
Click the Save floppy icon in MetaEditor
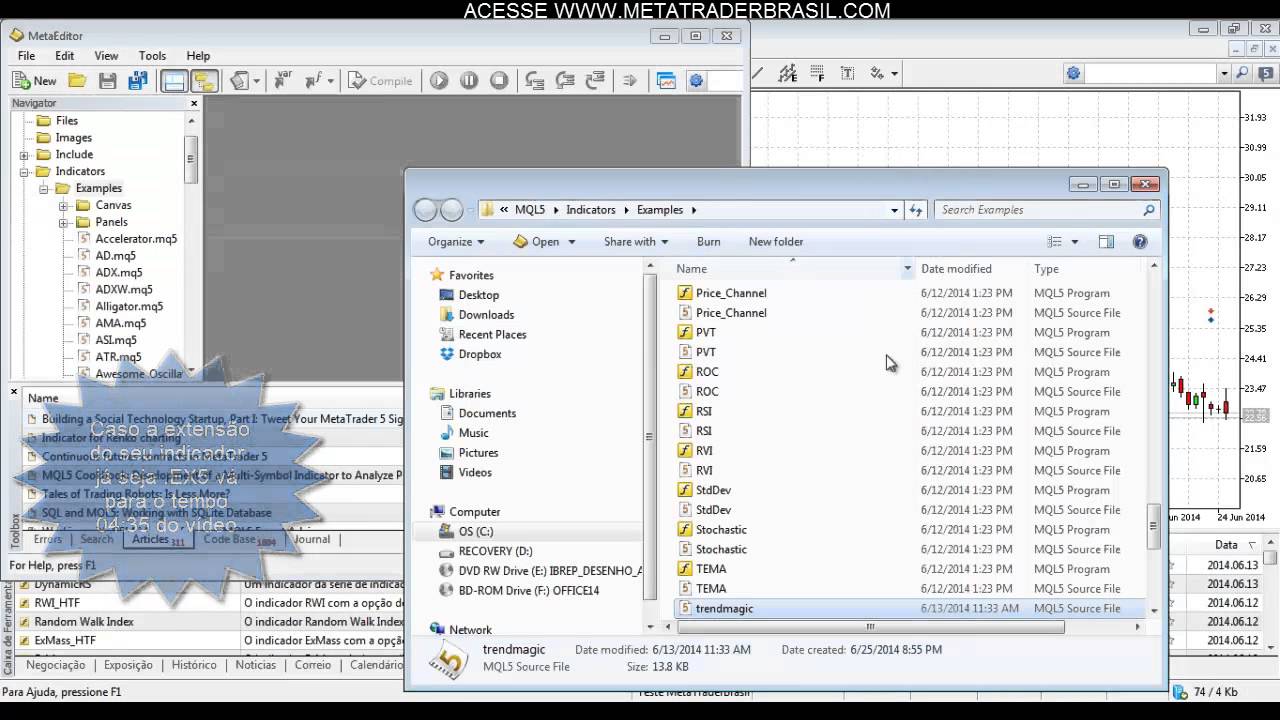(x=108, y=81)
